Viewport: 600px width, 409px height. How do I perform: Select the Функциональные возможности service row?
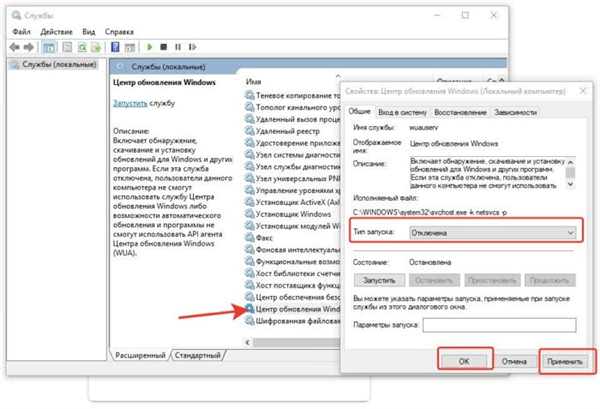pos(292,261)
